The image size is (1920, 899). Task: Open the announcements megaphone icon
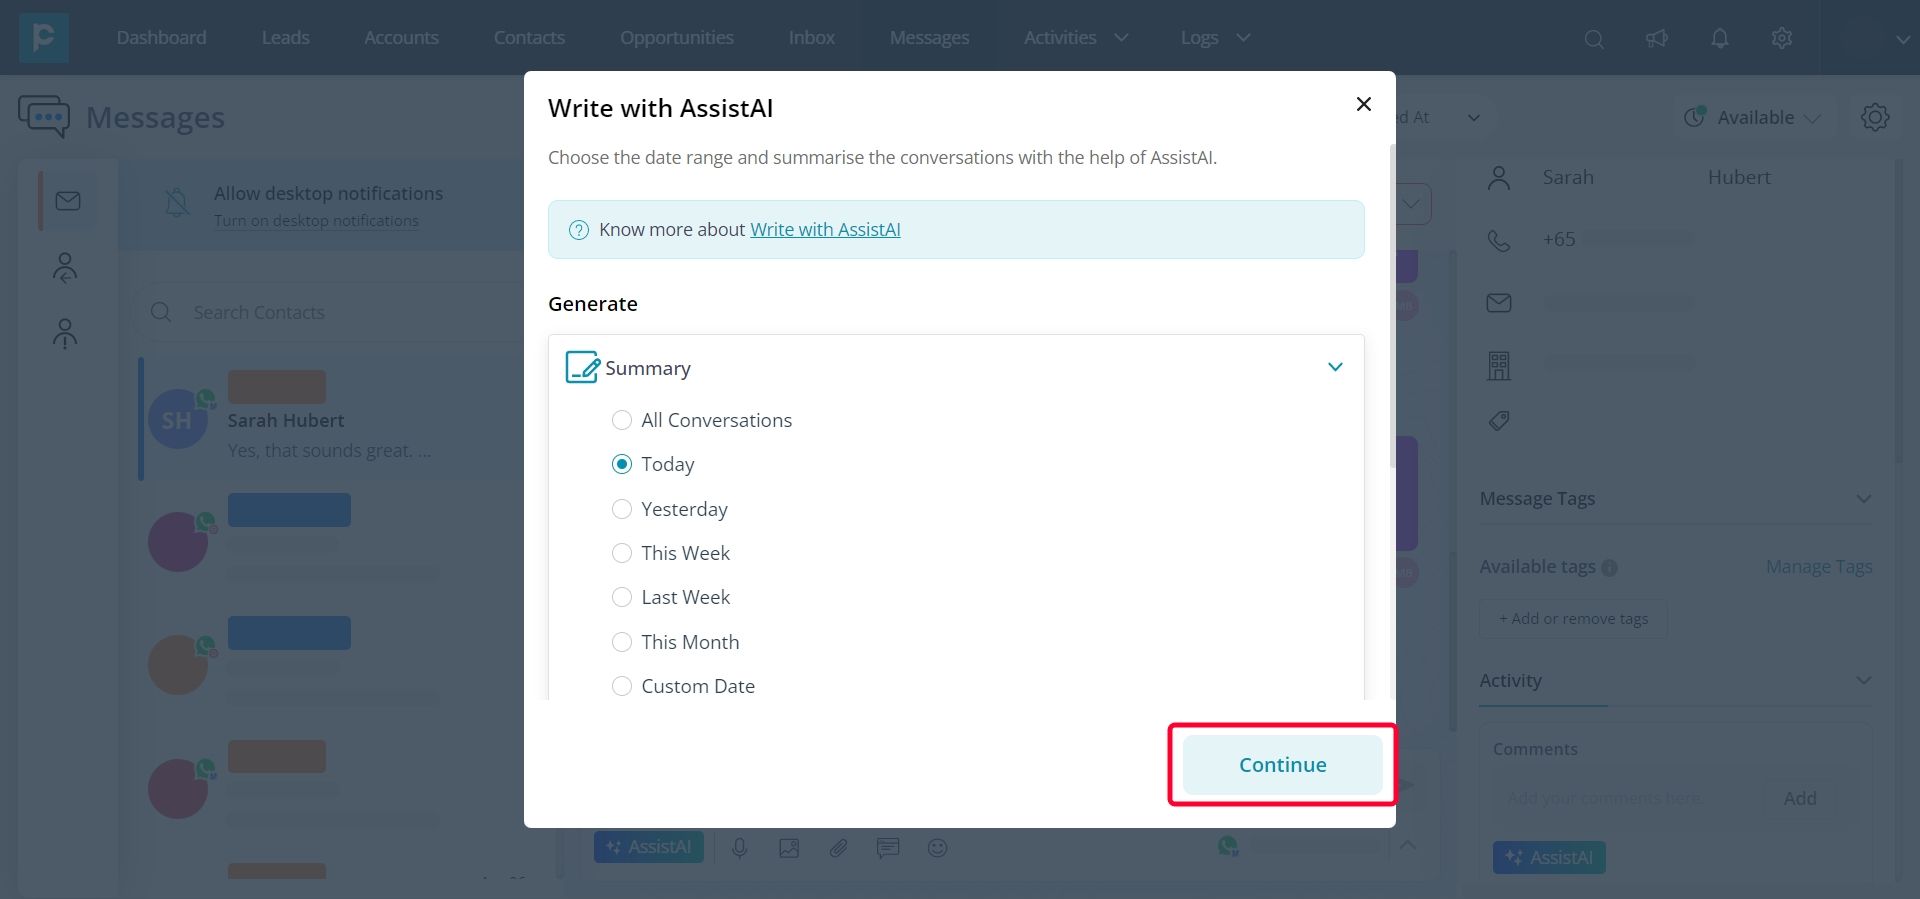pyautogui.click(x=1657, y=38)
